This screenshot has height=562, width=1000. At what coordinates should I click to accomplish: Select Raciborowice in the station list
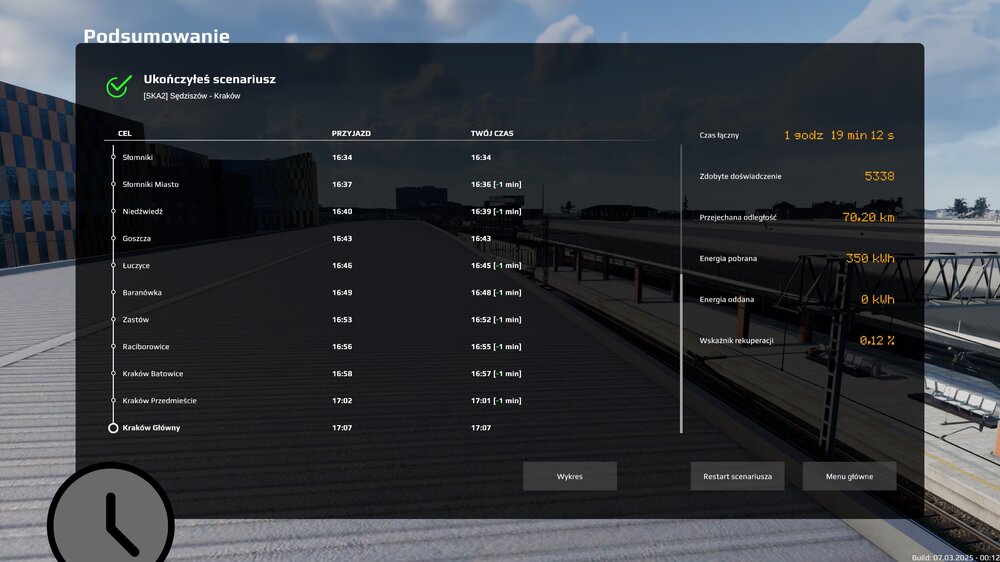click(x=145, y=346)
